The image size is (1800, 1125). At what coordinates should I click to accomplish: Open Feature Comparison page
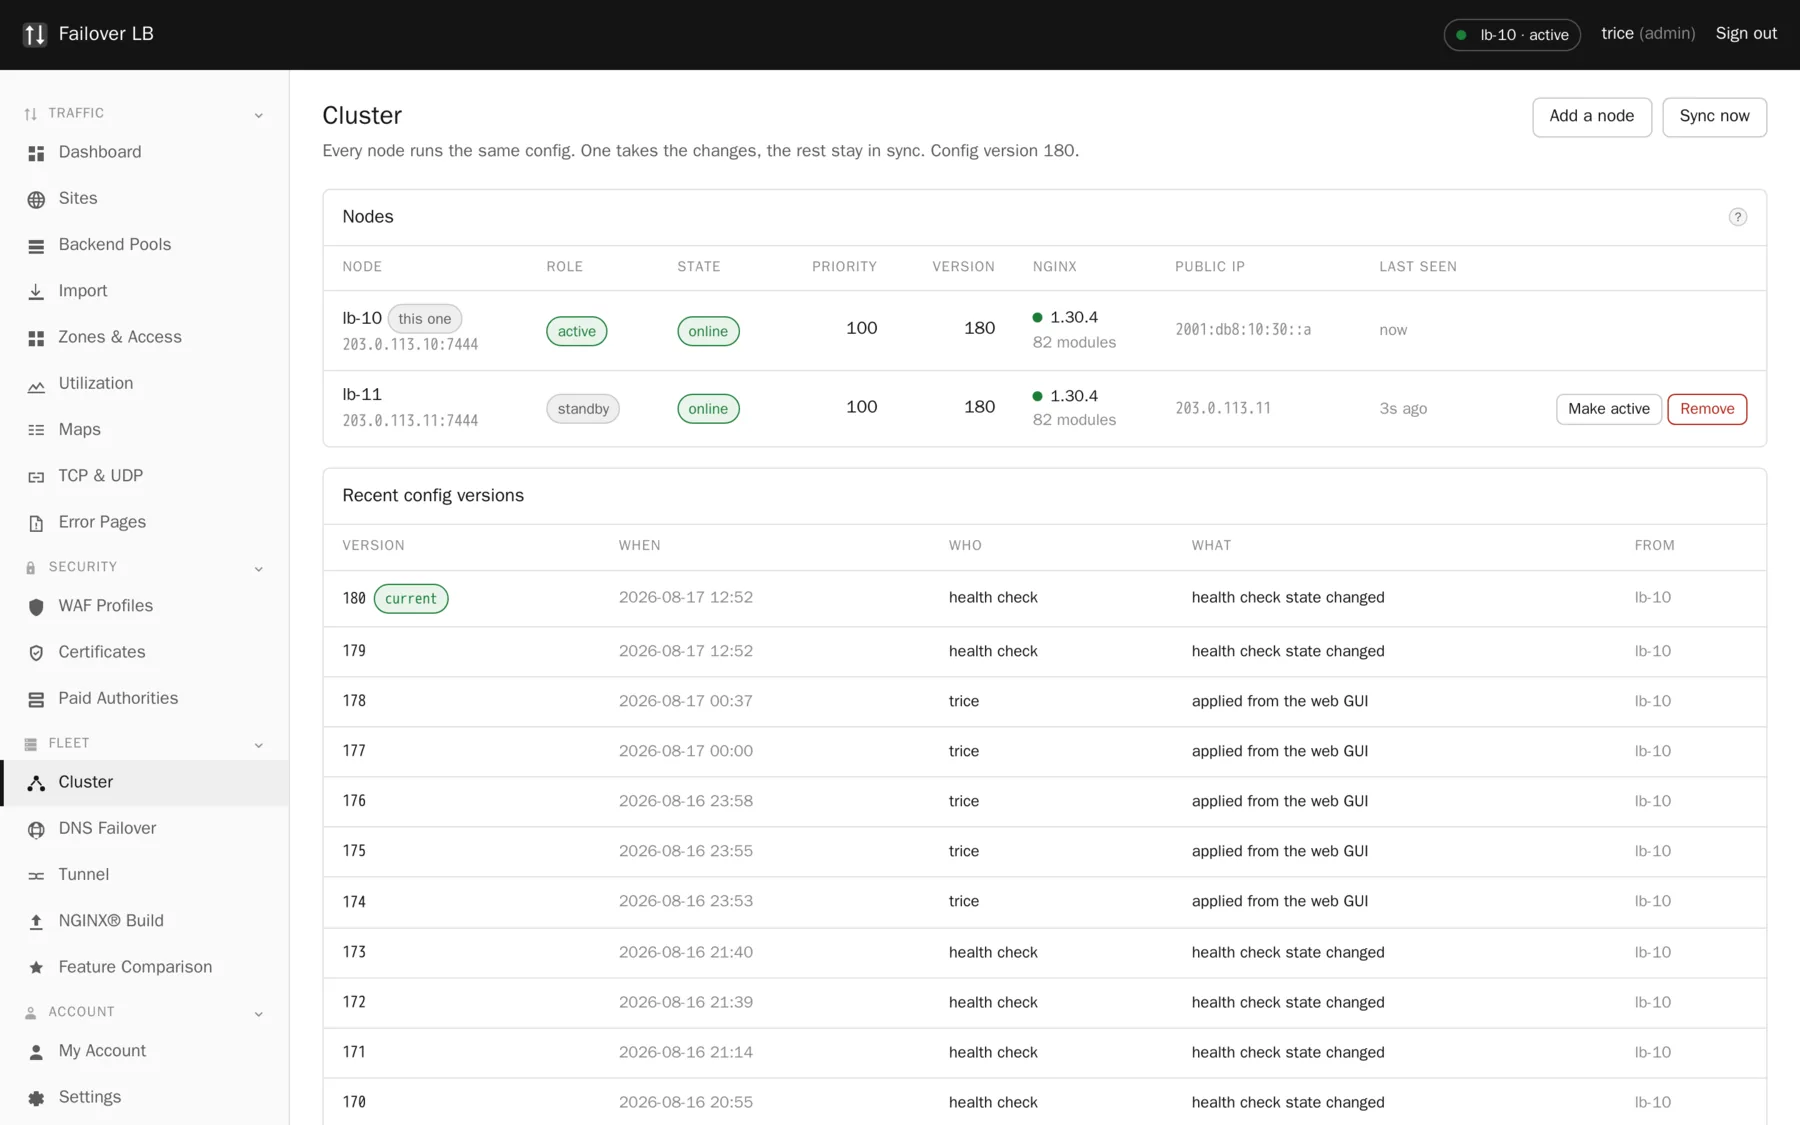[x=145, y=967]
